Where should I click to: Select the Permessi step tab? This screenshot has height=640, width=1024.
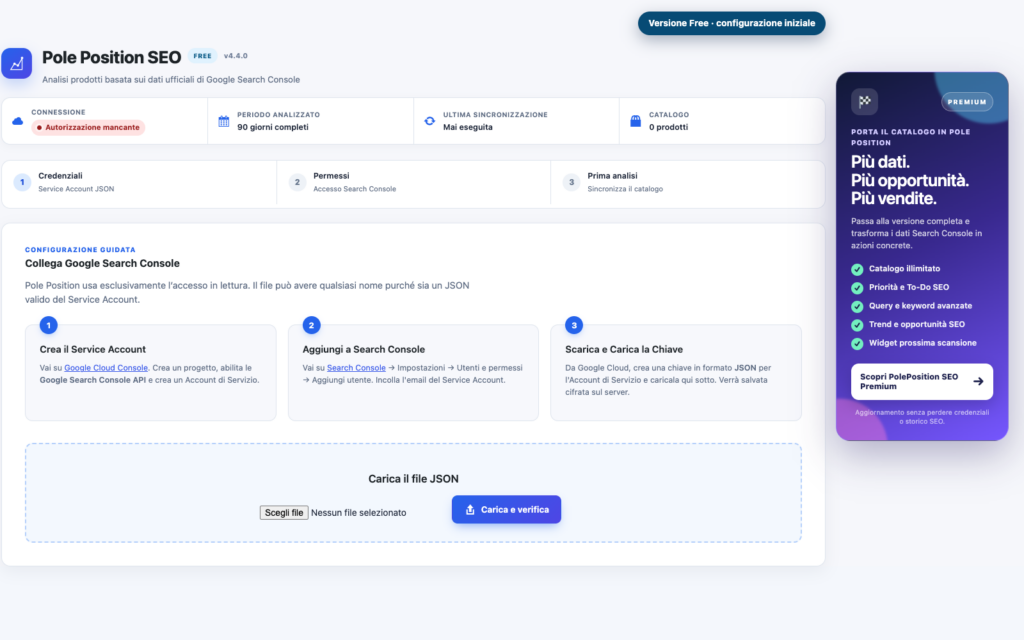tap(413, 182)
